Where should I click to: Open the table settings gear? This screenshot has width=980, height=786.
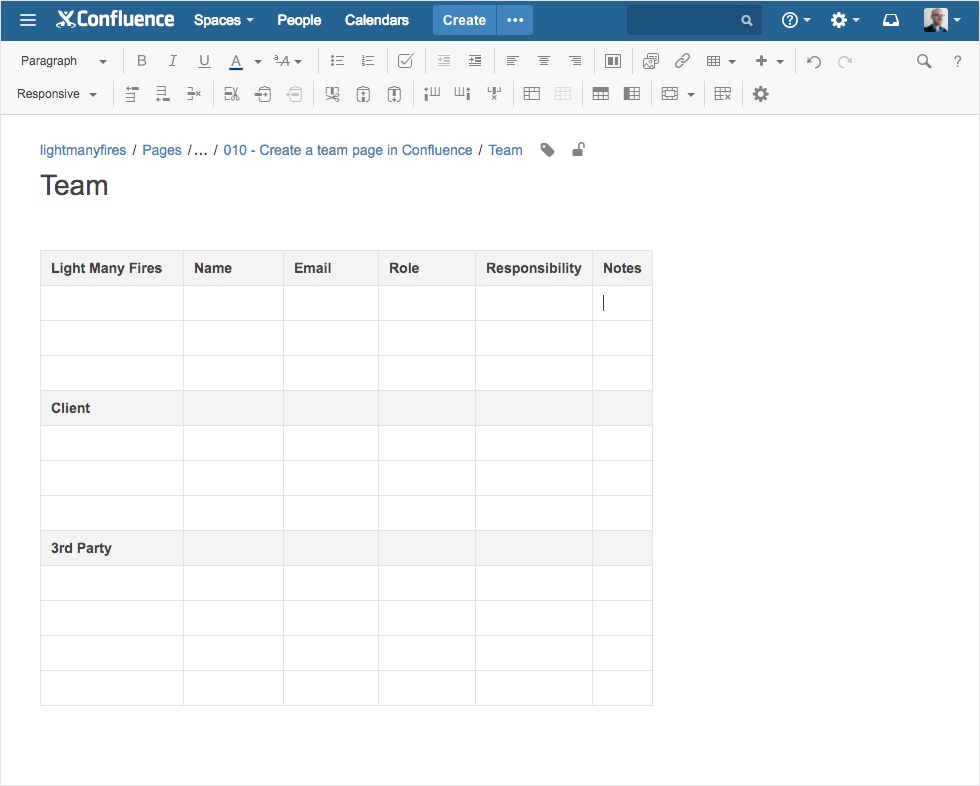point(759,94)
